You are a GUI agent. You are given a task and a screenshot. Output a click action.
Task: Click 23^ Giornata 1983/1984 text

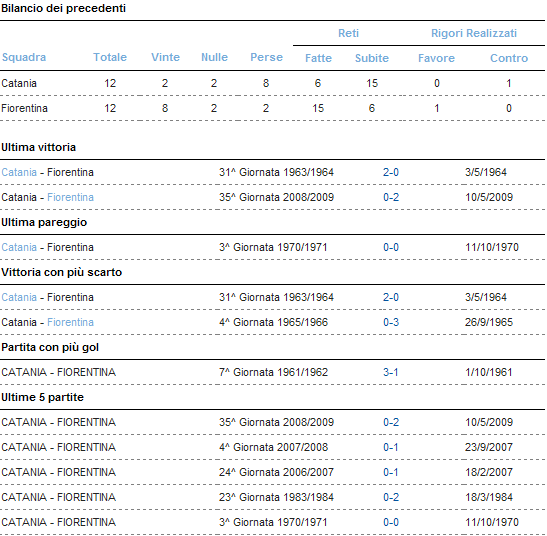click(x=276, y=497)
